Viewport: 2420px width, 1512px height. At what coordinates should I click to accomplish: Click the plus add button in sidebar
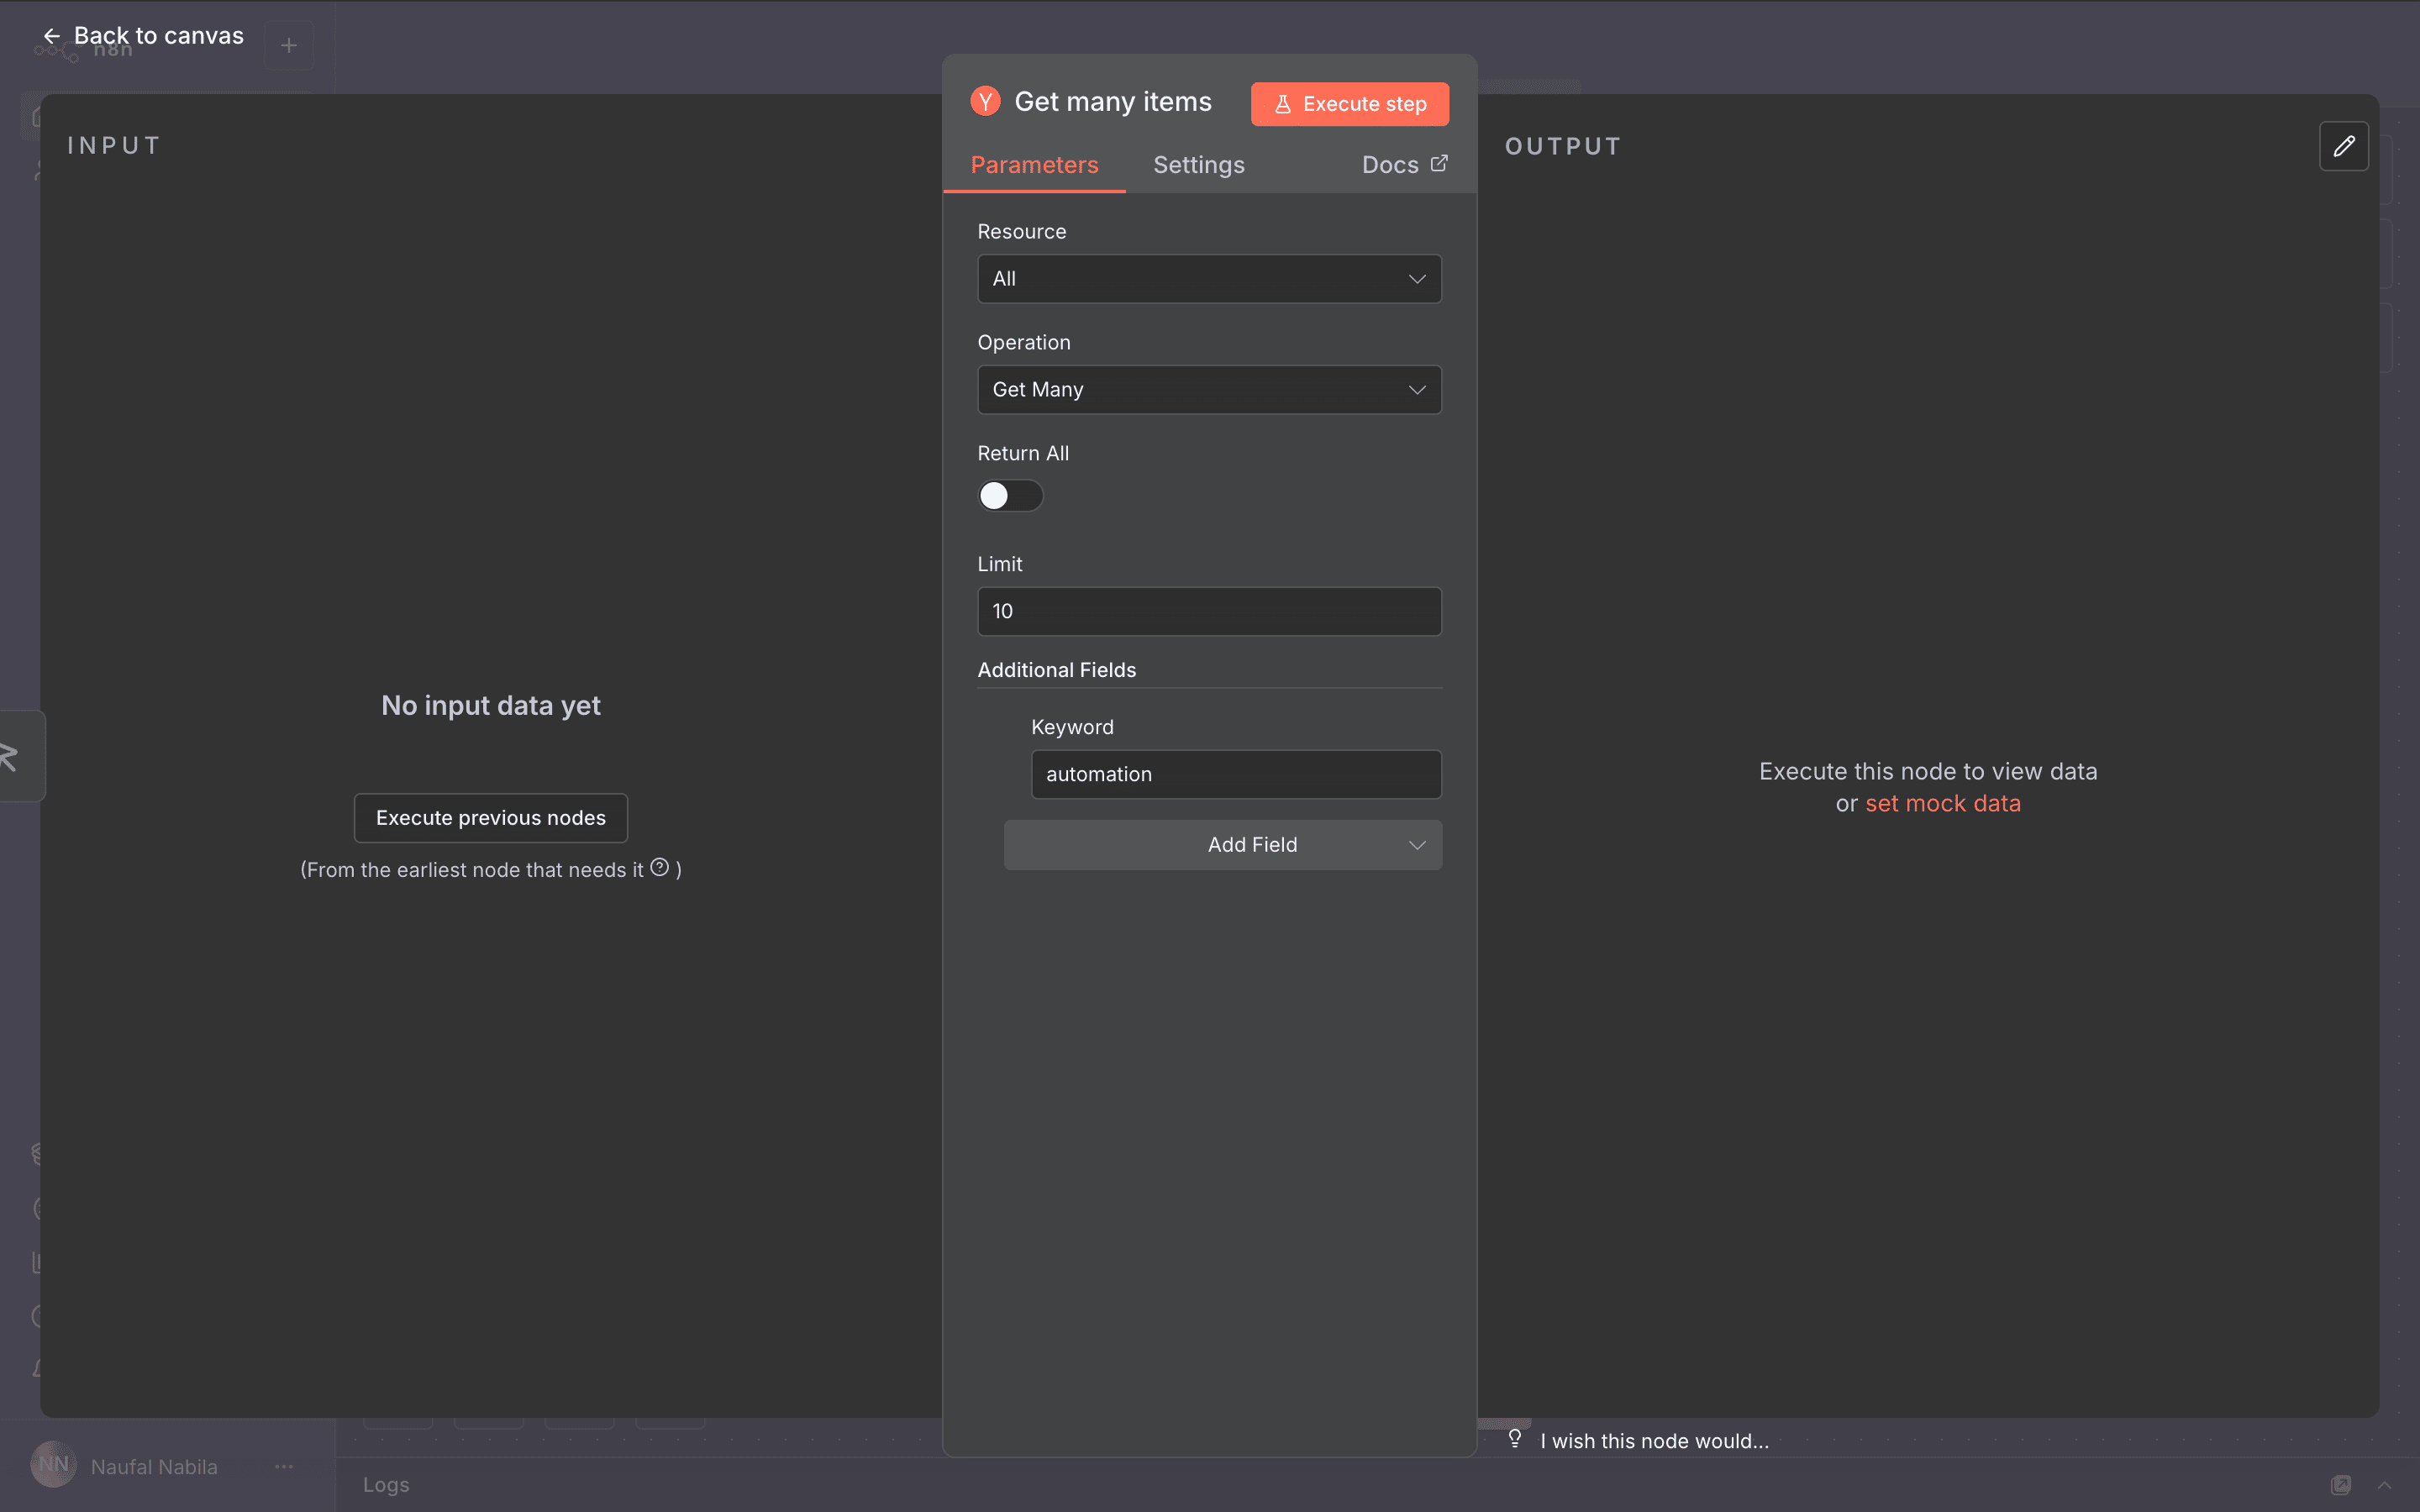coord(289,46)
